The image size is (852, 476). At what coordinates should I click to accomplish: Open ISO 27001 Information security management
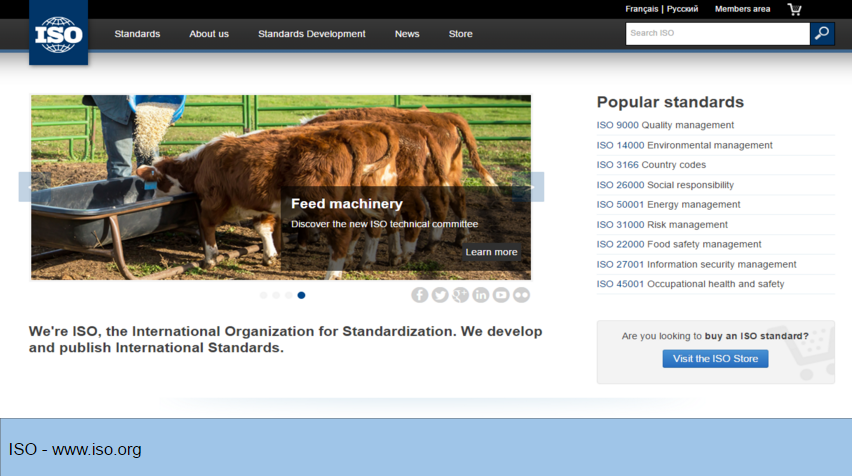pyautogui.click(x=697, y=264)
